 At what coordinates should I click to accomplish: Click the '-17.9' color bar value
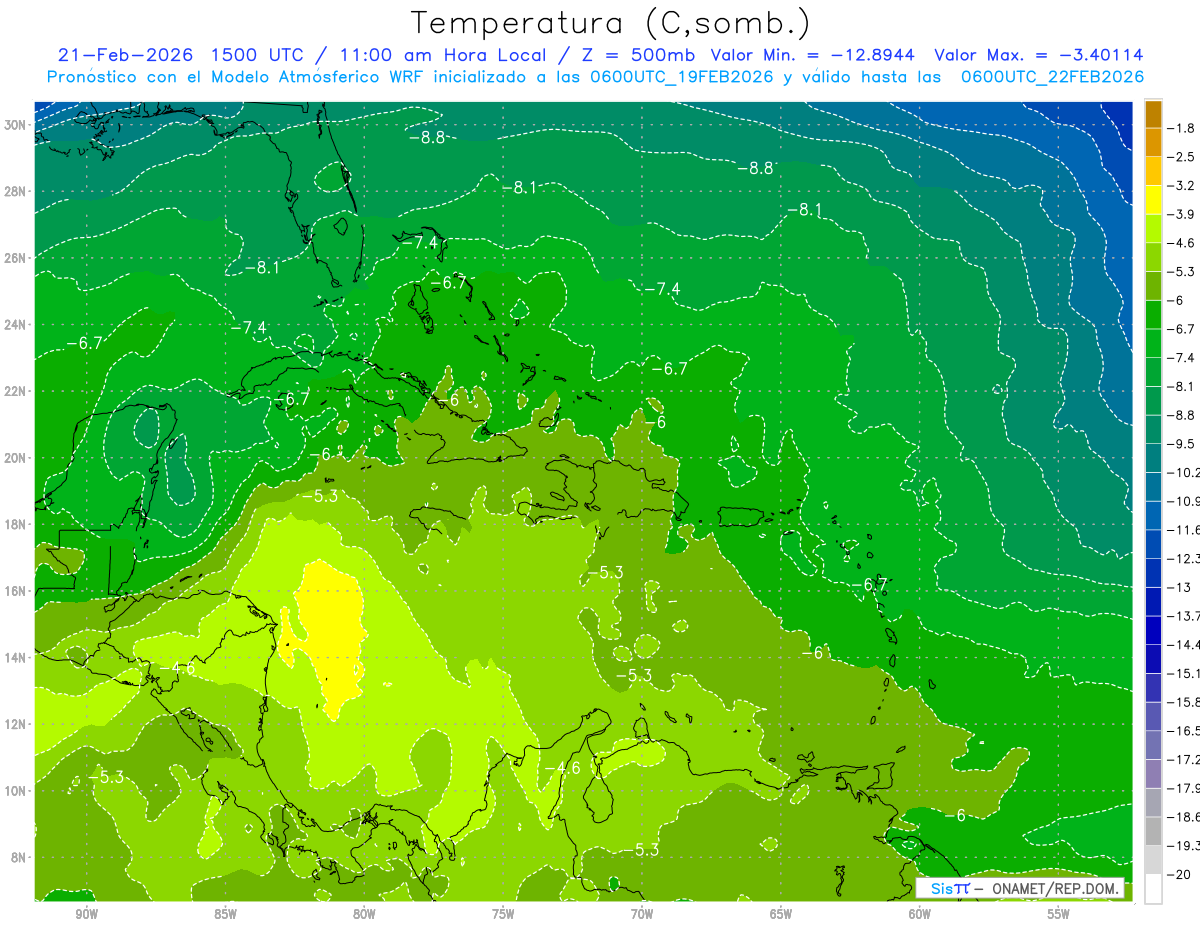tap(1184, 789)
